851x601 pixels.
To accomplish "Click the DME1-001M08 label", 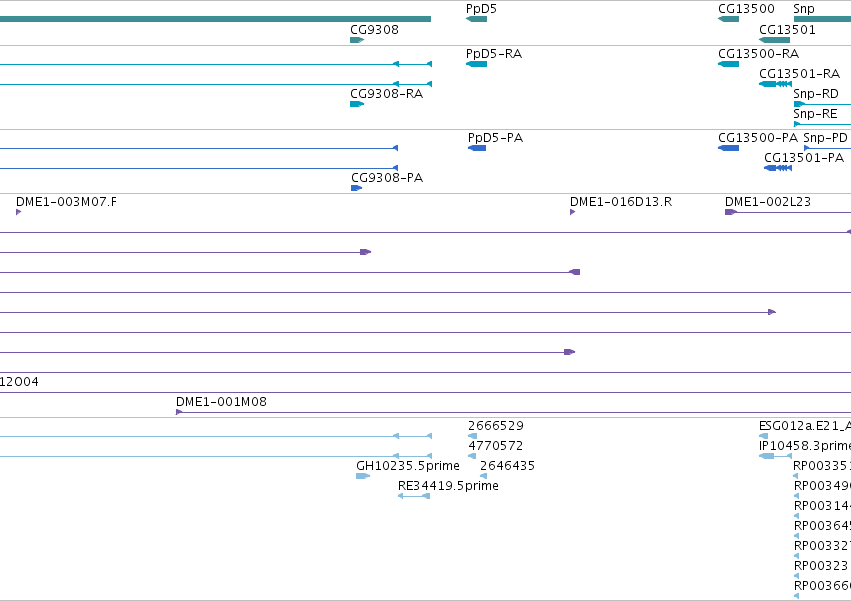I will tap(221, 402).
